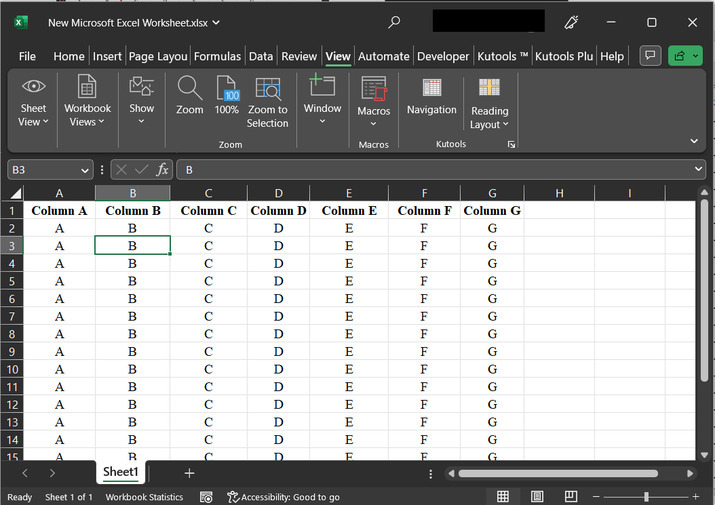The height and width of the screenshot is (505, 715).
Task: Collapse the ribbon with chevron
Action: pos(694,141)
